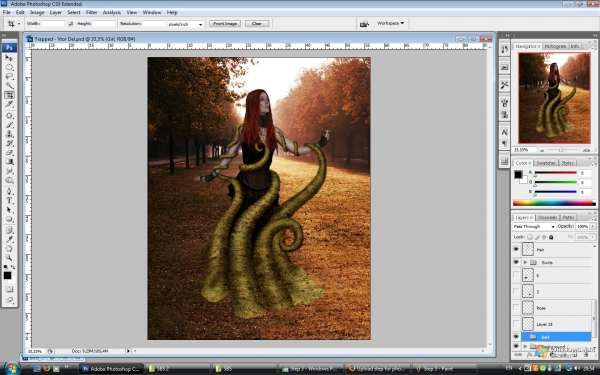
Task: Click the Clear button in options bar
Action: (257, 23)
